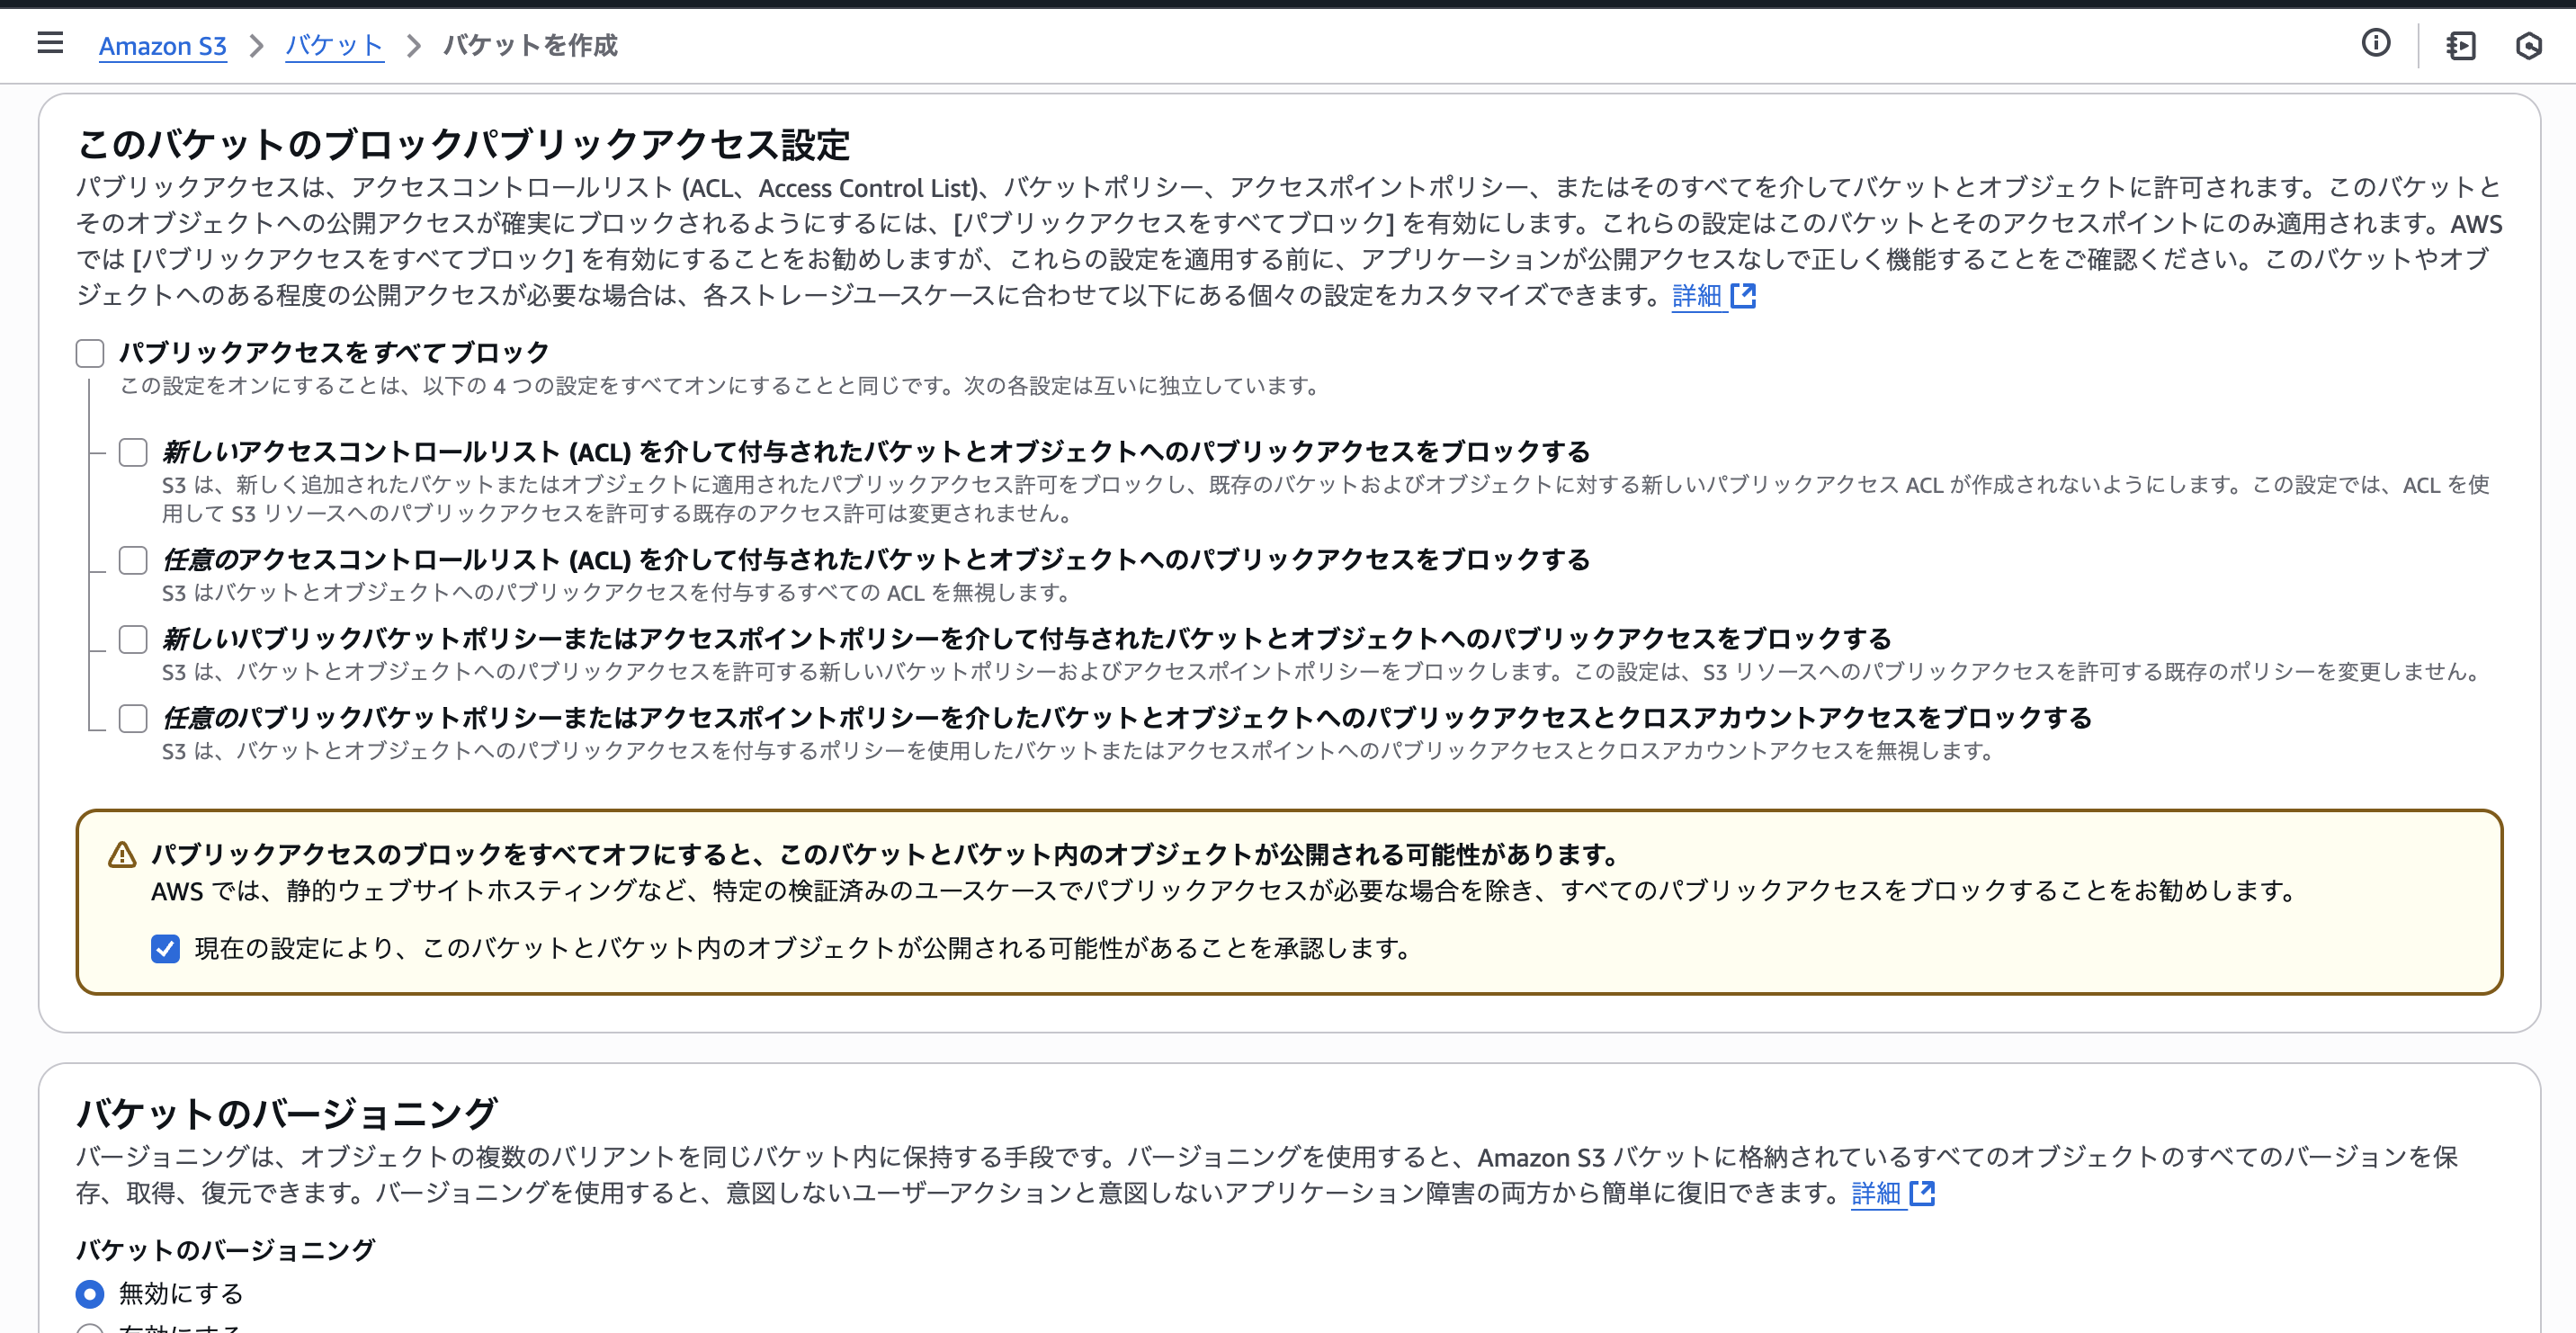This screenshot has height=1333, width=2576.
Task: Enable 新しいアクセスコントロールリスト (ACL) block checkbox
Action: (133, 452)
